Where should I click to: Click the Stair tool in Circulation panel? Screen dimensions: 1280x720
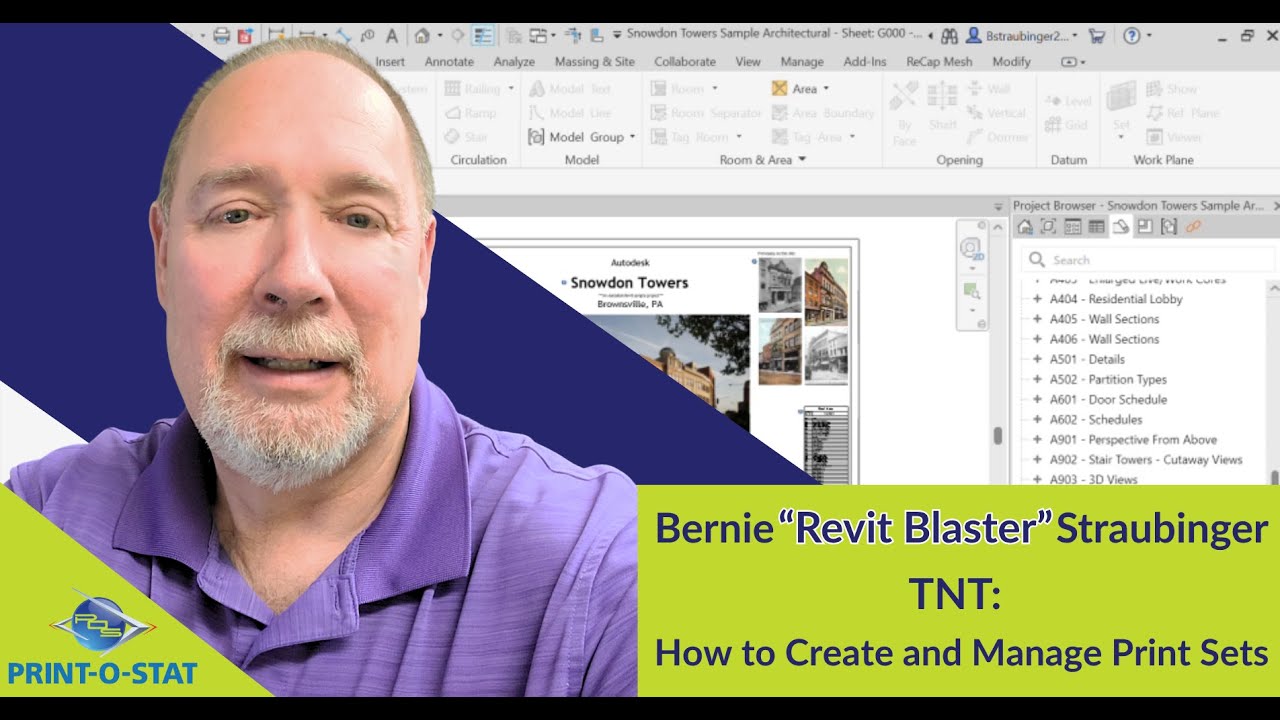click(x=466, y=137)
